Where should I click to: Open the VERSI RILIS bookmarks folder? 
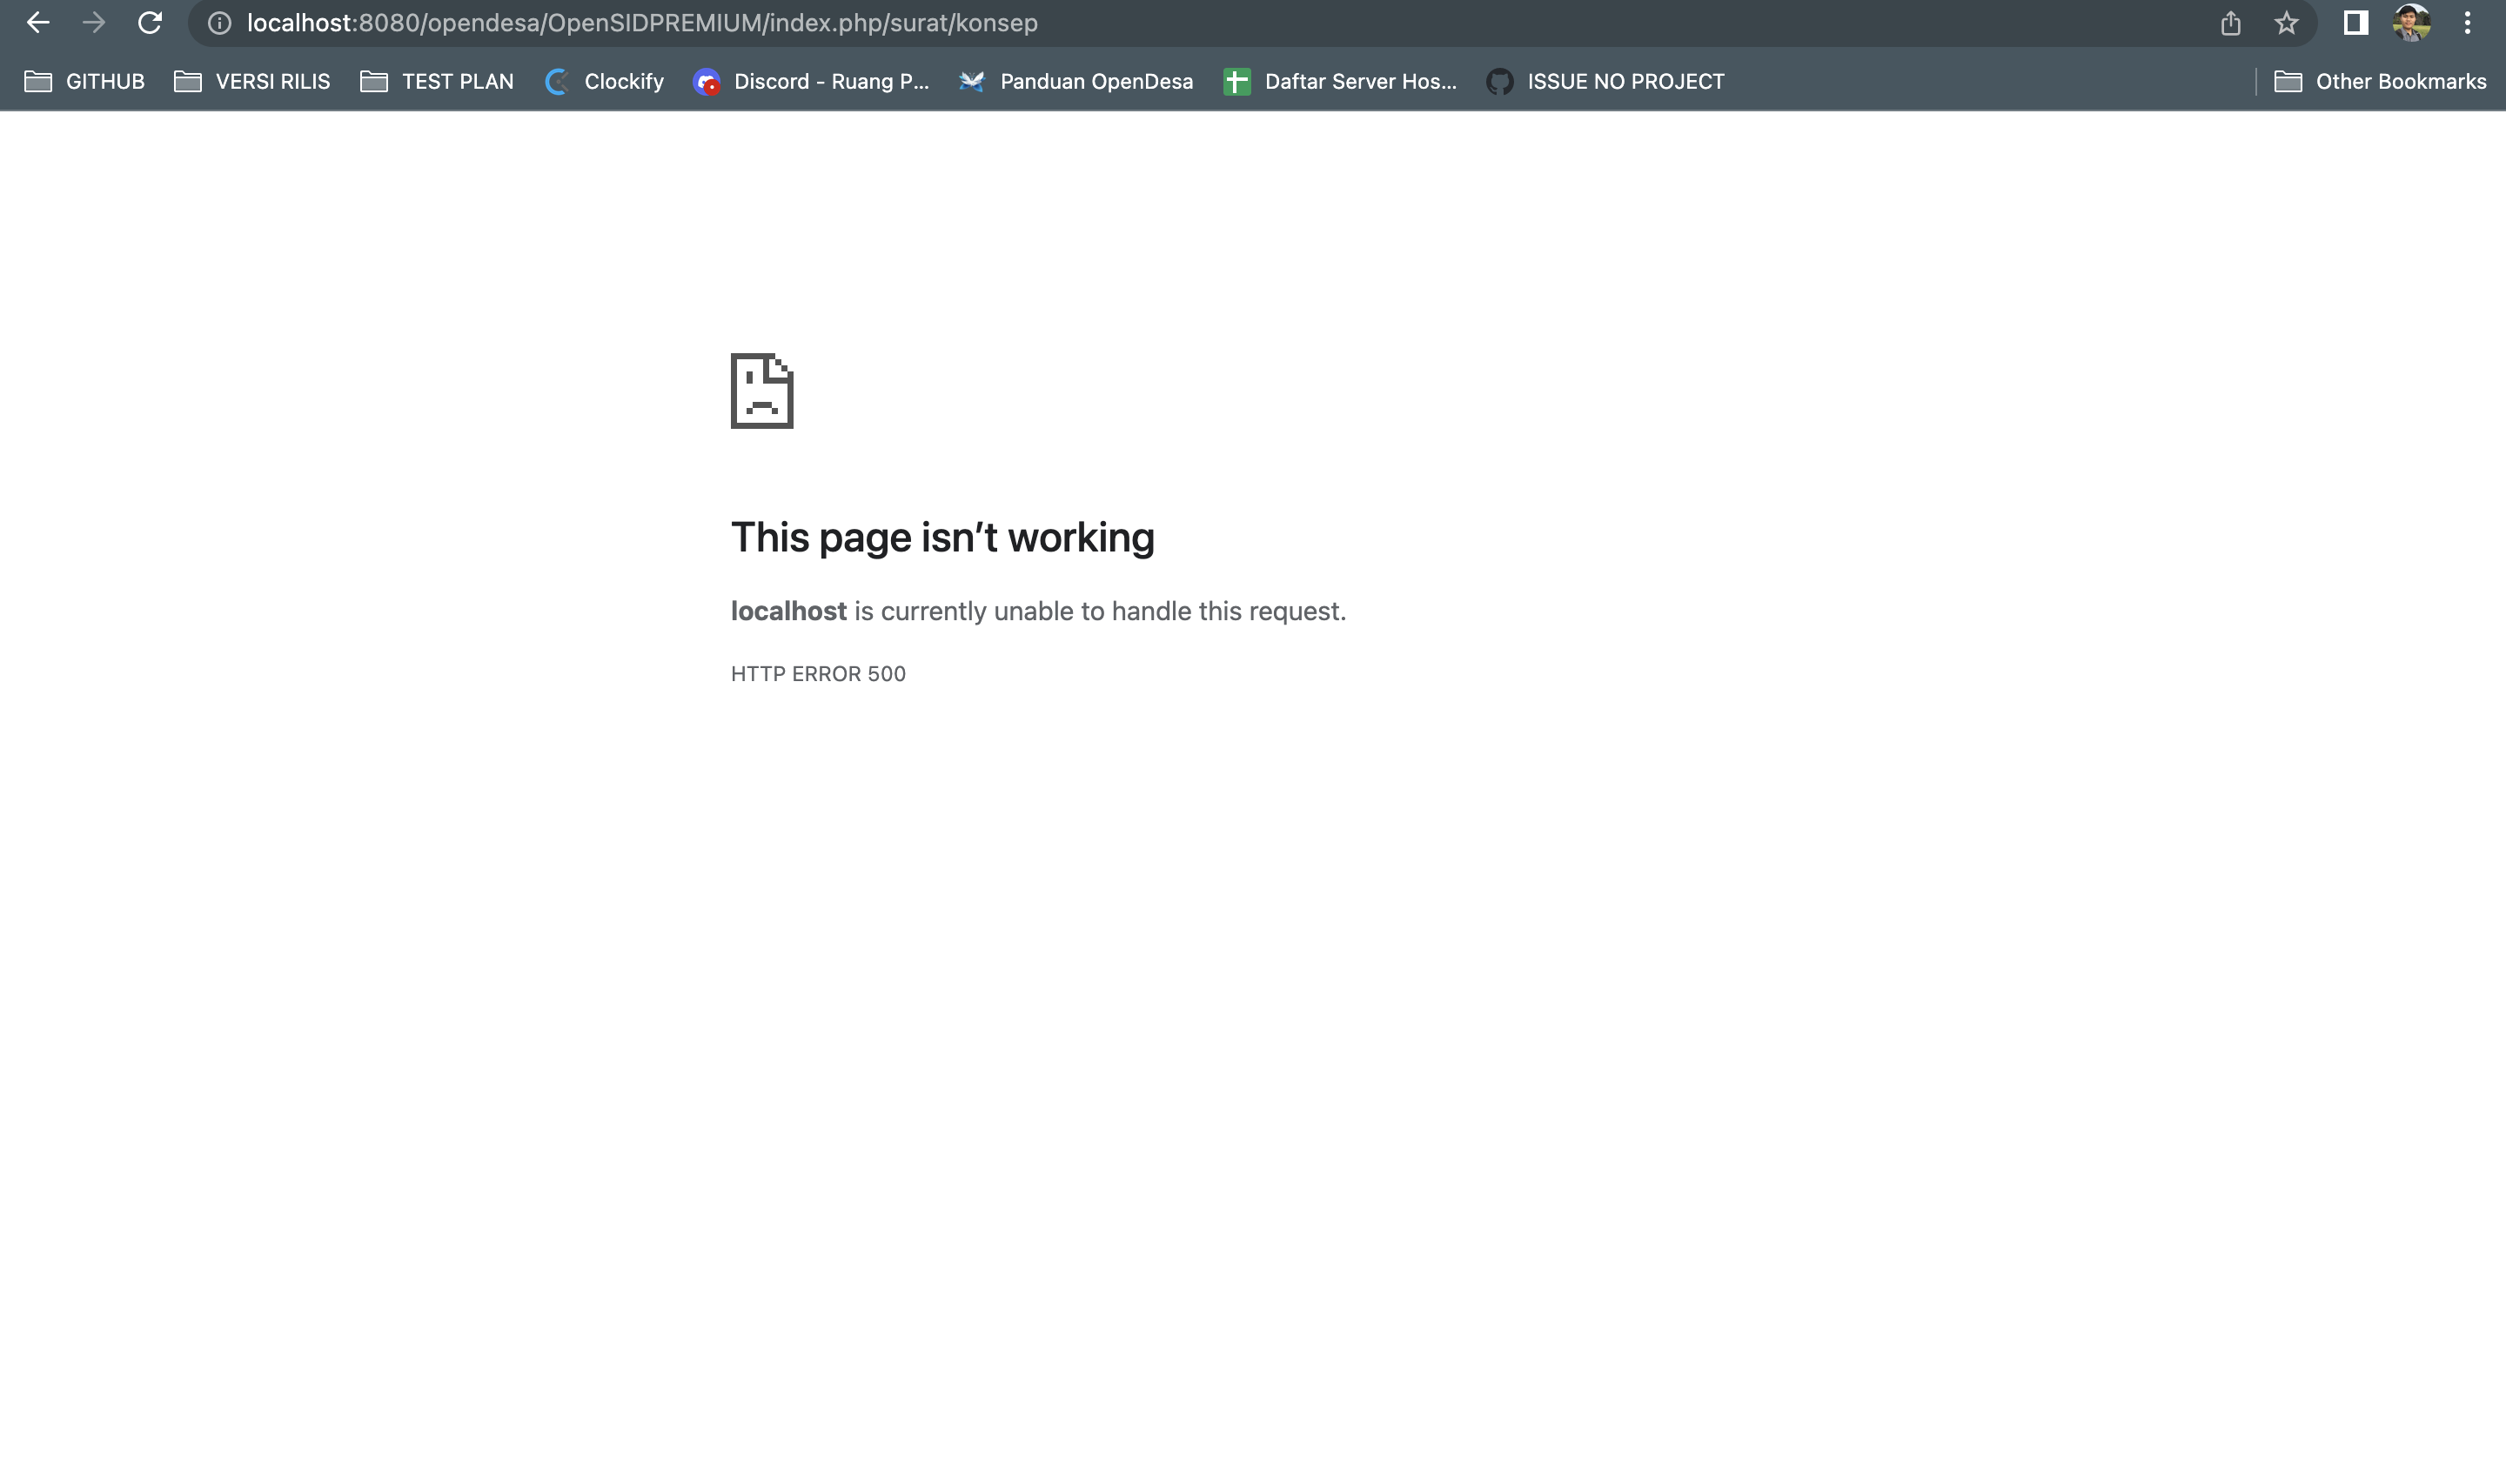click(252, 81)
